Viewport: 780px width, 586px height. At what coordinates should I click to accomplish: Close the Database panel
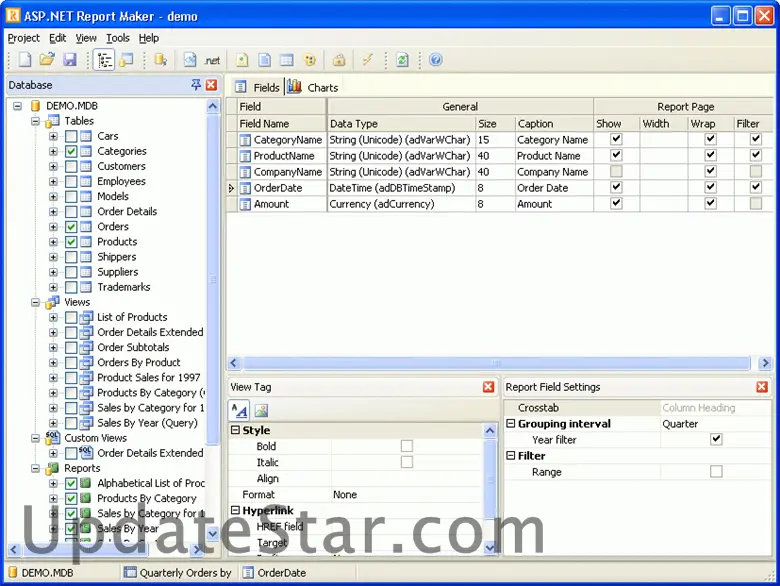pyautogui.click(x=211, y=85)
